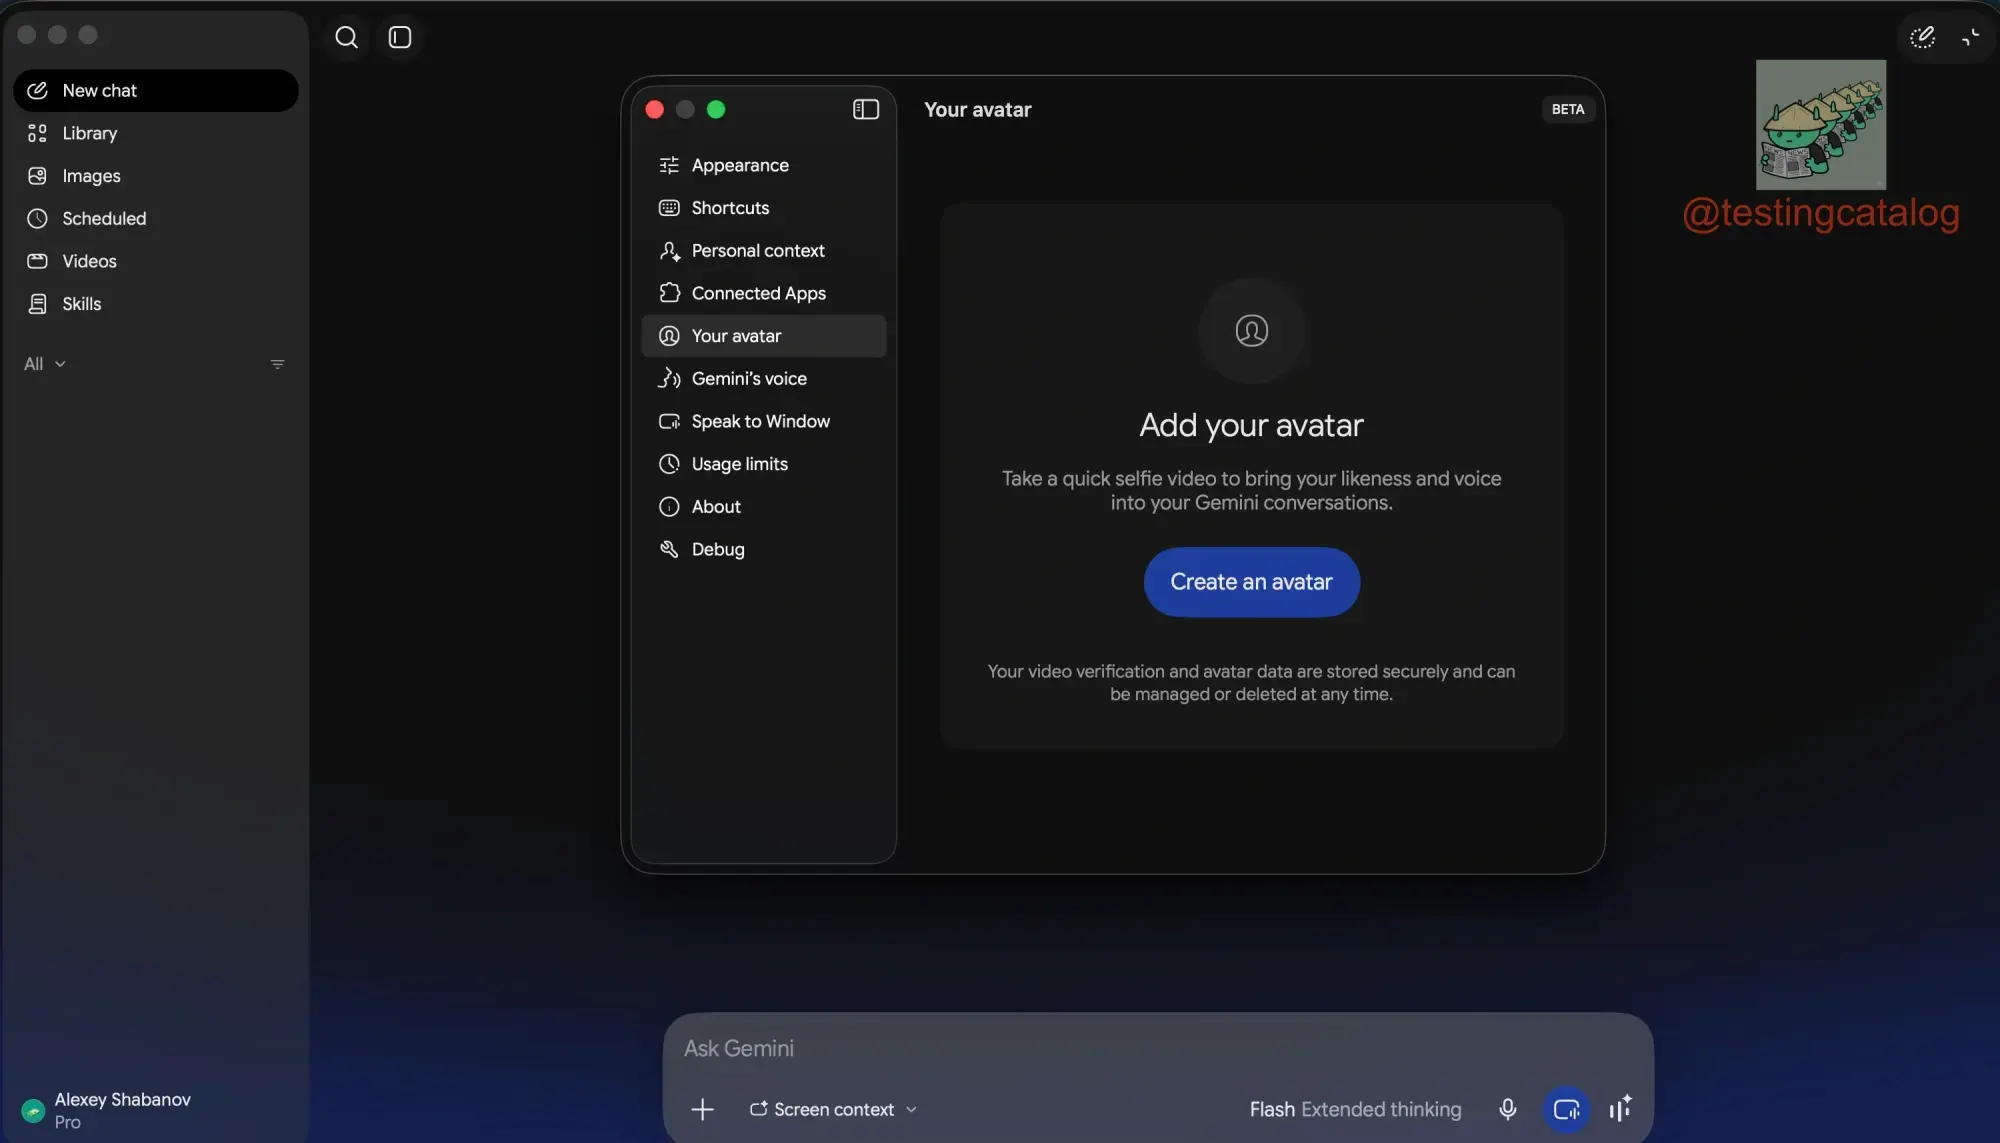2000x1143 pixels.
Task: Click the 'Your avatar' panel title
Action: [x=977, y=110]
